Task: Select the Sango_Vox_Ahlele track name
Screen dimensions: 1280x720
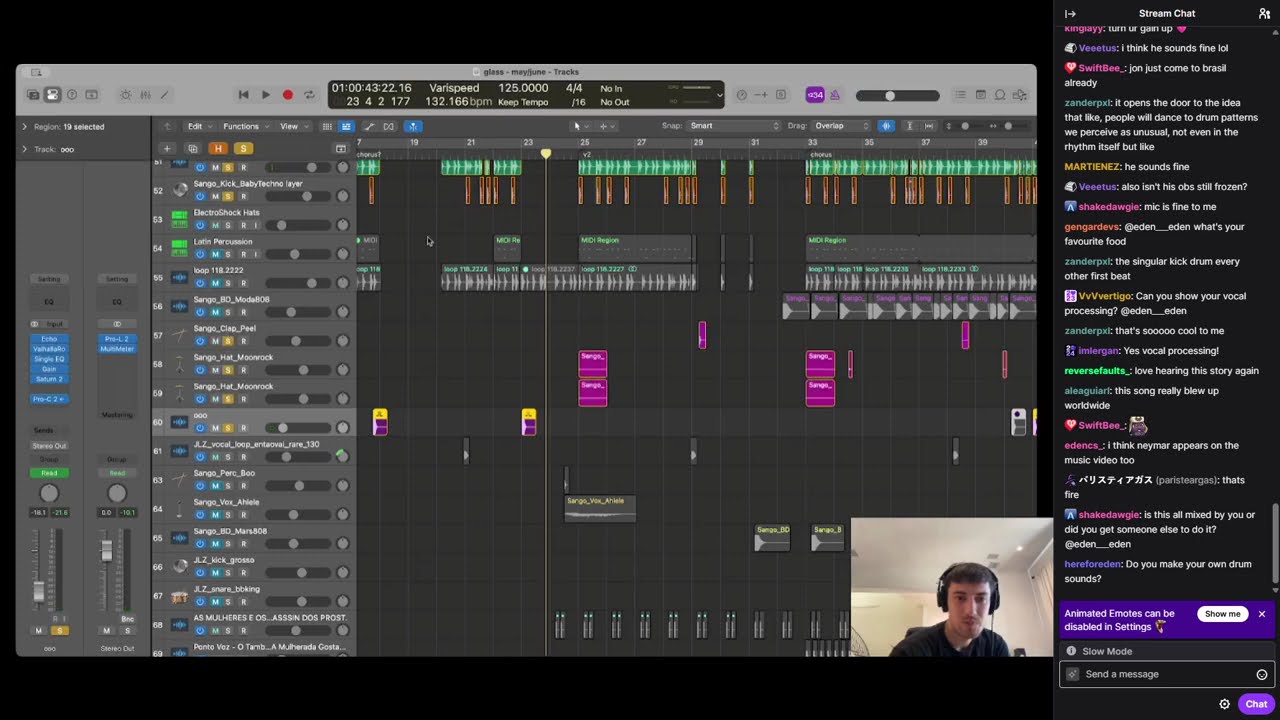Action: [x=226, y=502]
